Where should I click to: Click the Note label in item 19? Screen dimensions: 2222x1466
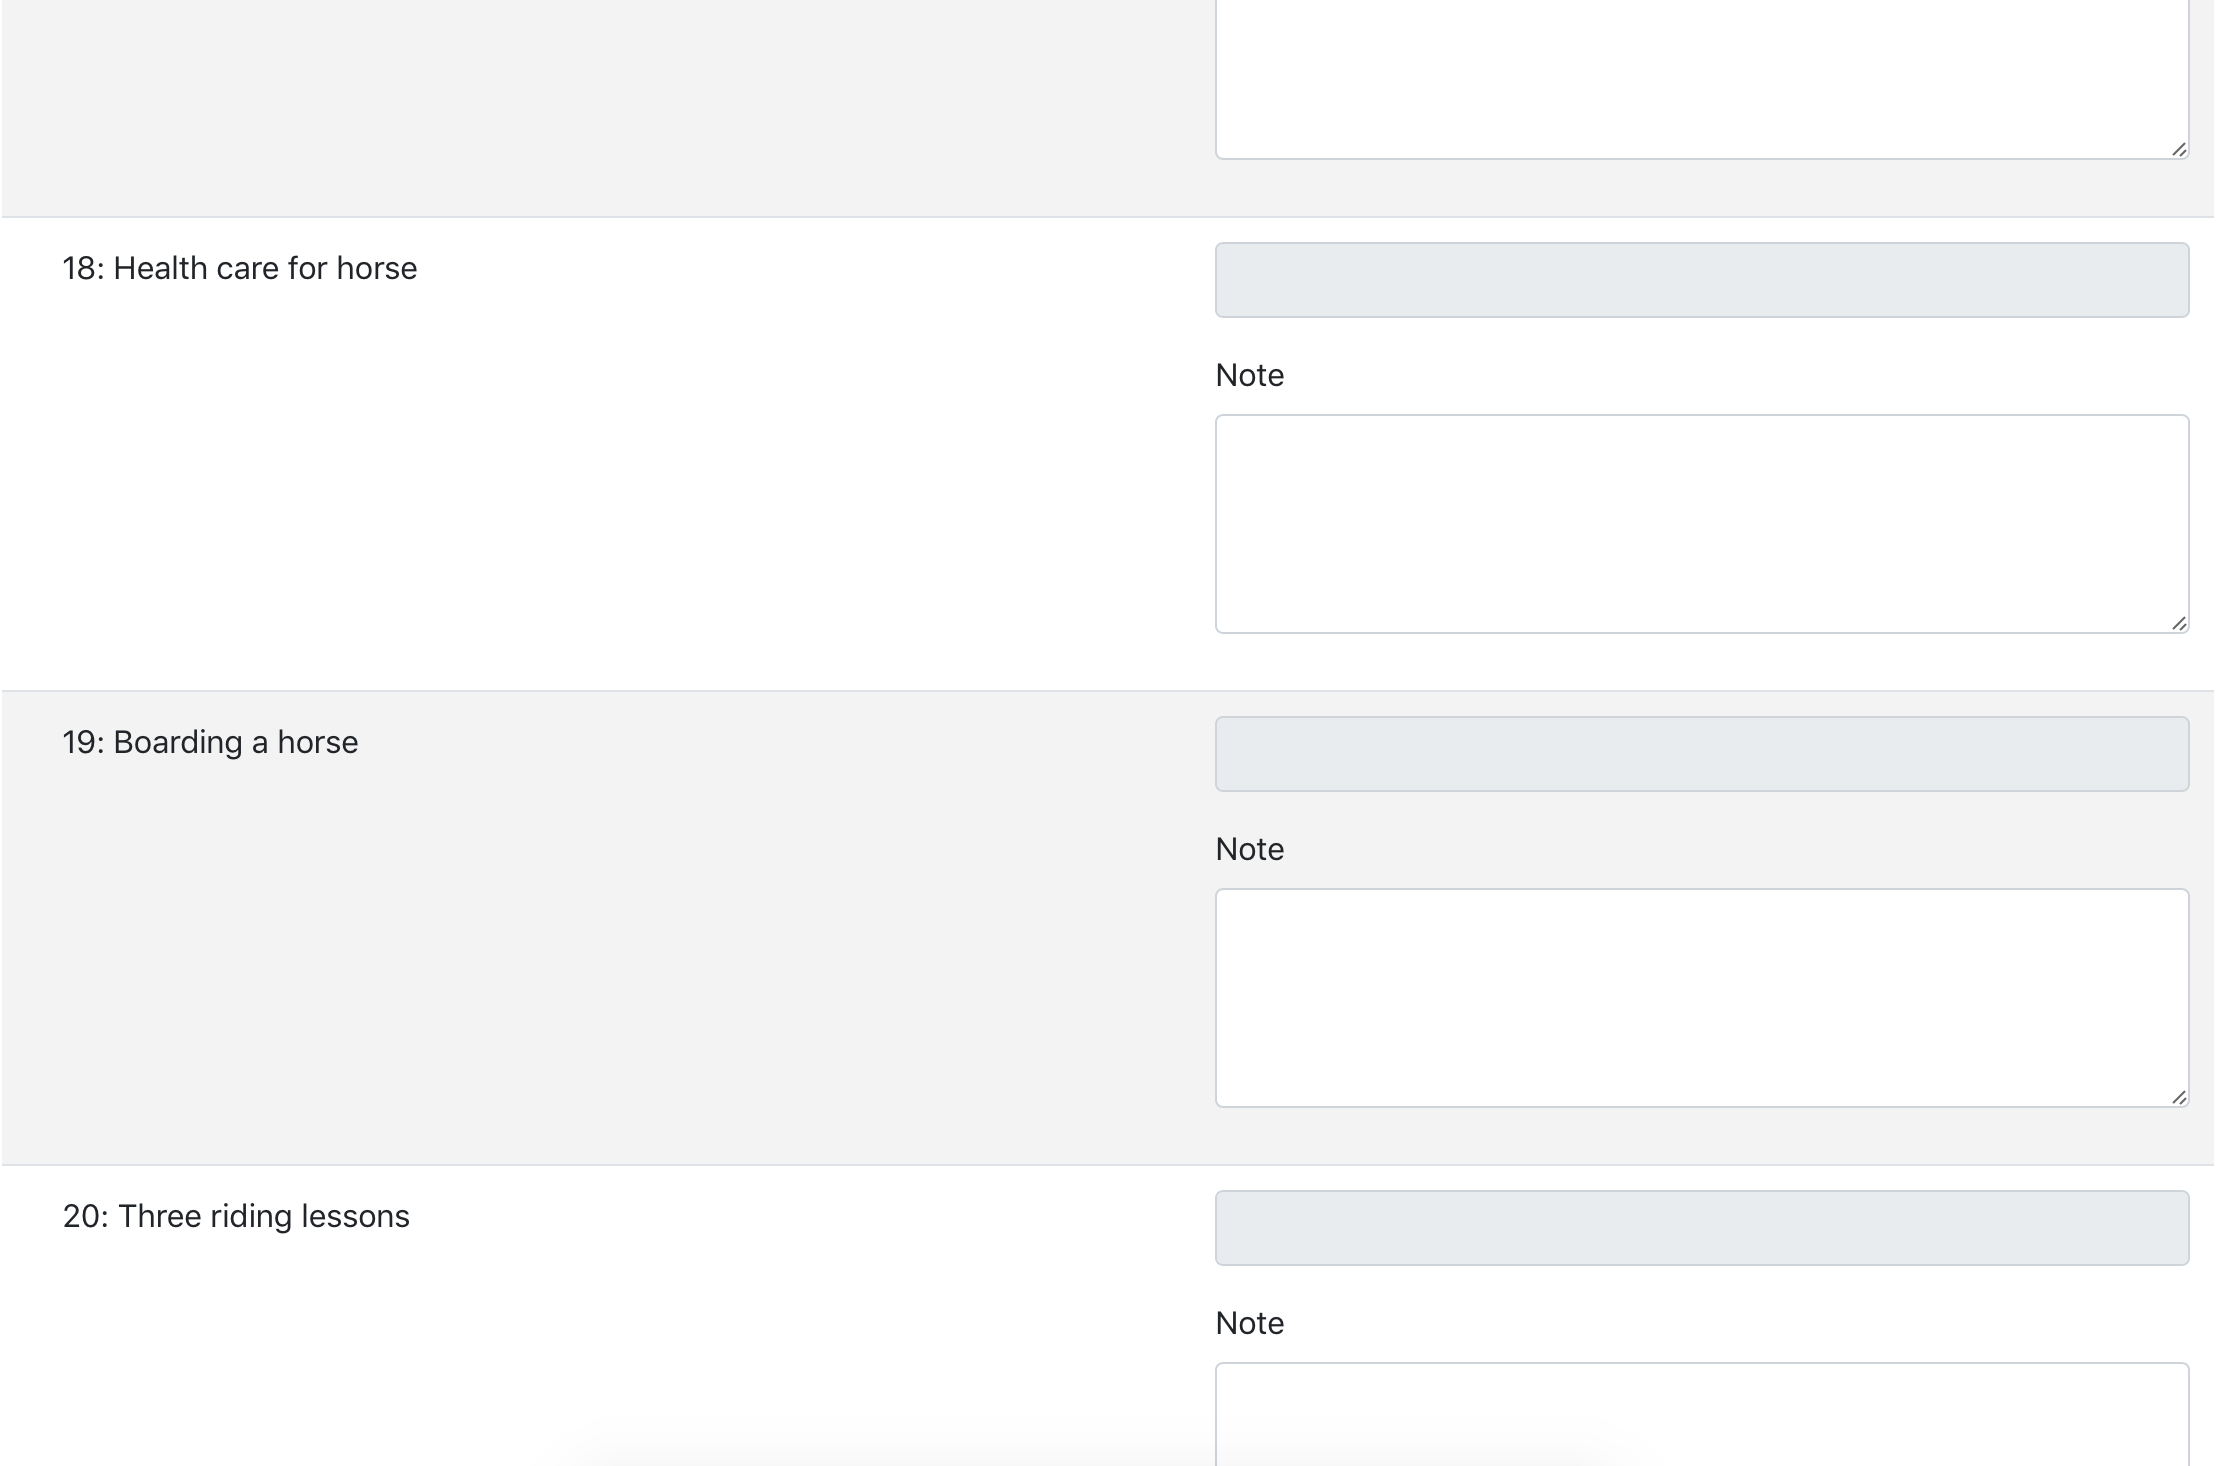click(1249, 849)
